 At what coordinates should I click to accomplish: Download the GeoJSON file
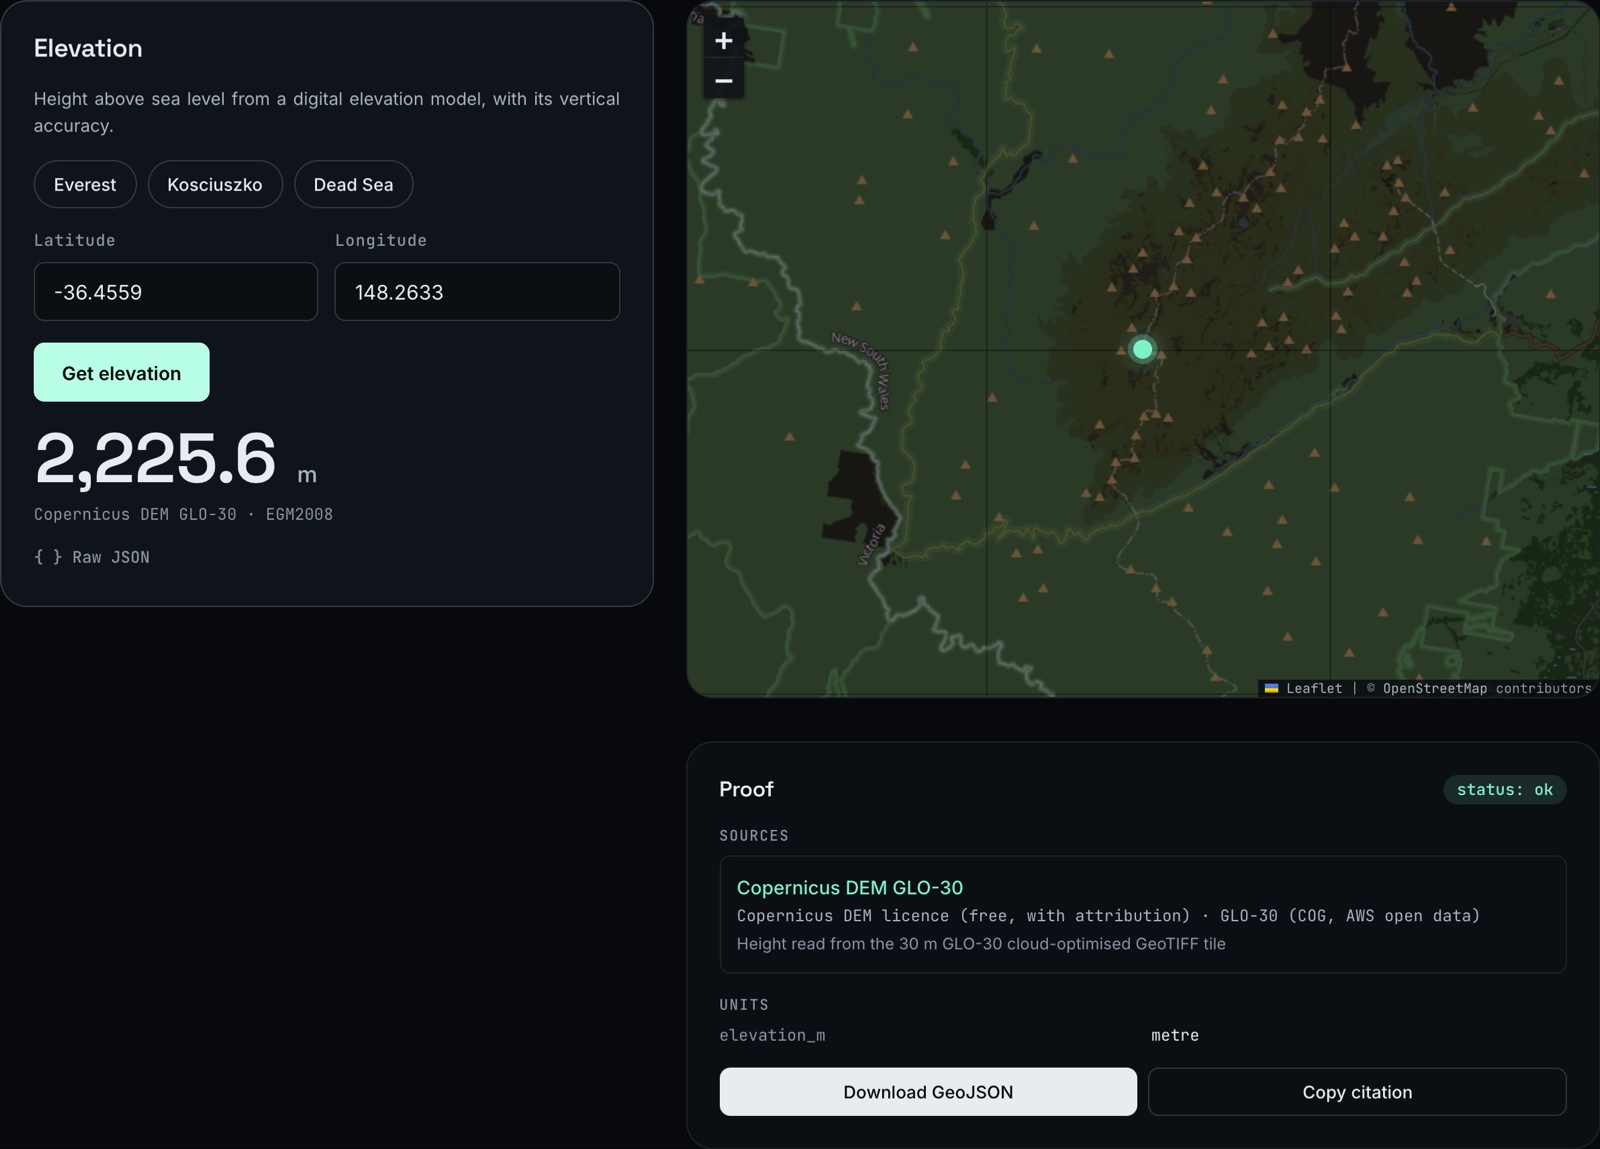click(928, 1092)
